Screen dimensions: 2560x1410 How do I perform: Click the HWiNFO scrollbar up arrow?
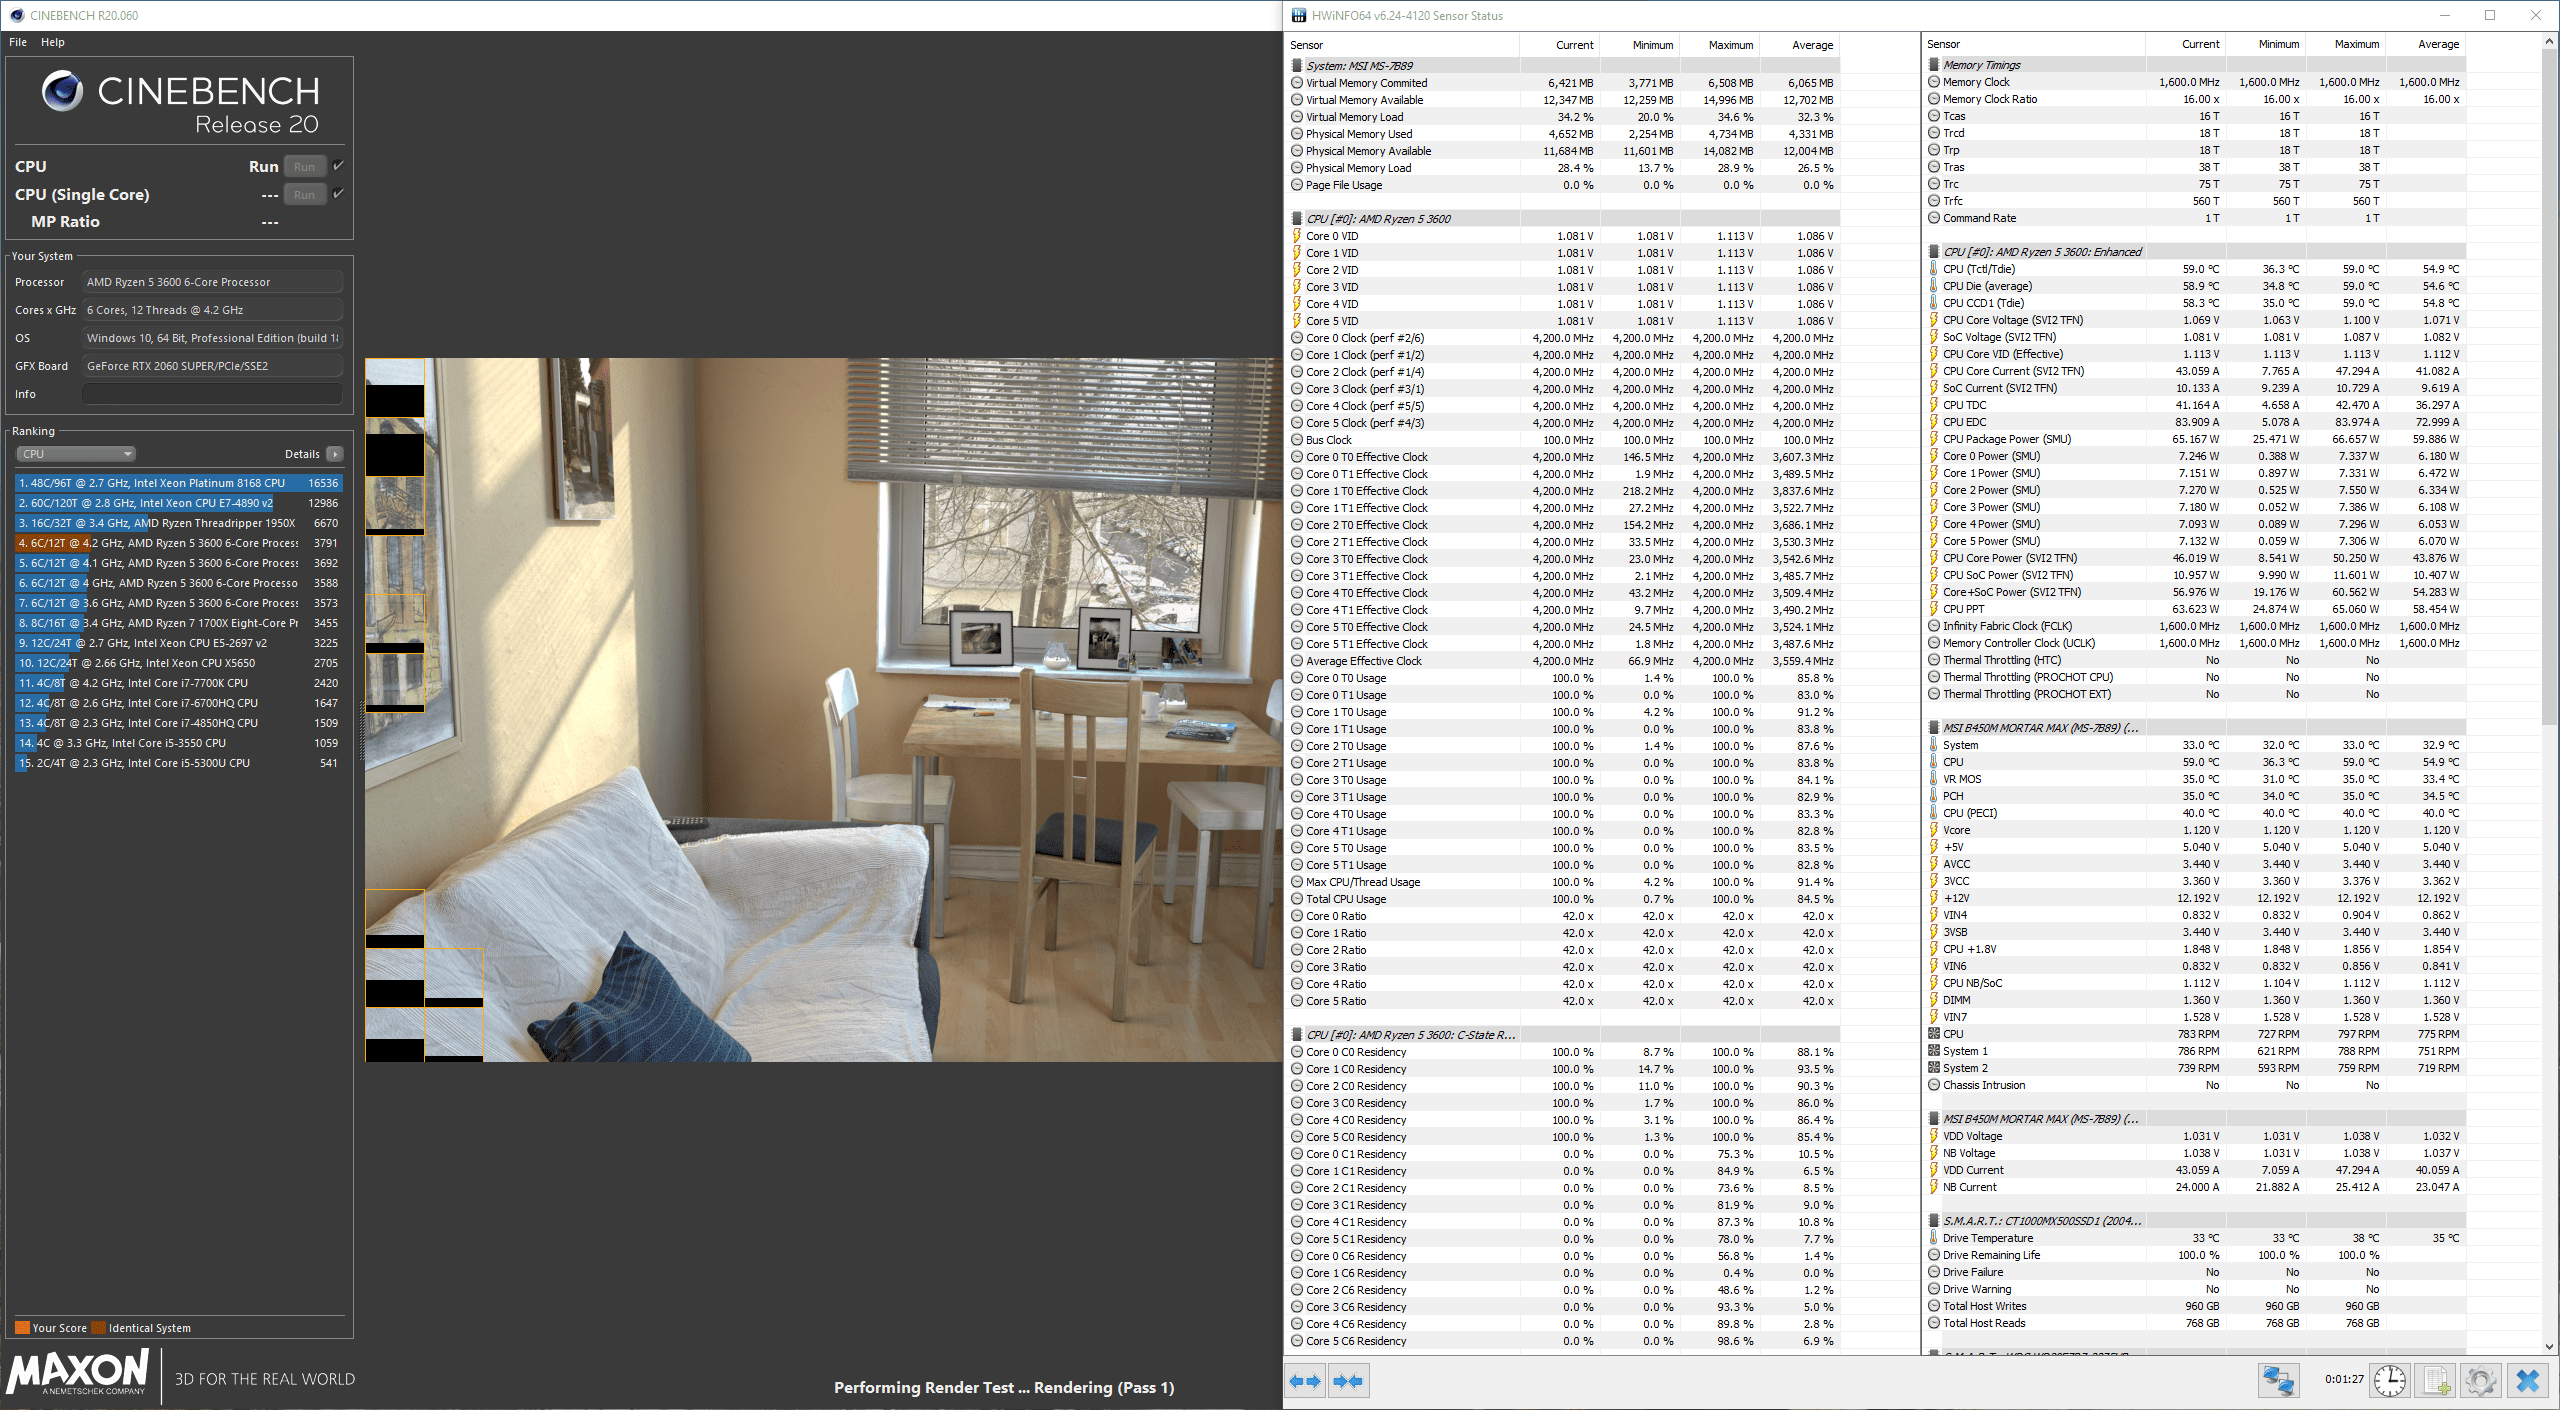(x=2549, y=40)
